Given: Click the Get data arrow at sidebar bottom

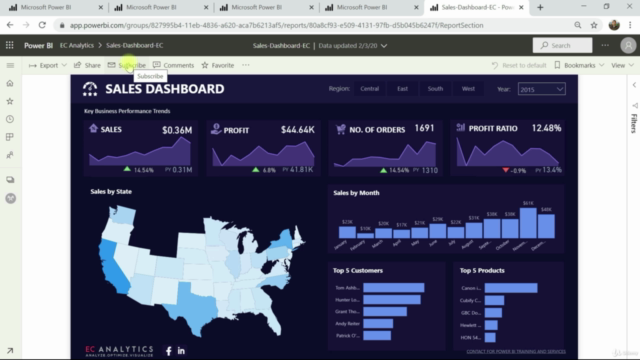Looking at the screenshot, I should click(x=10, y=351).
